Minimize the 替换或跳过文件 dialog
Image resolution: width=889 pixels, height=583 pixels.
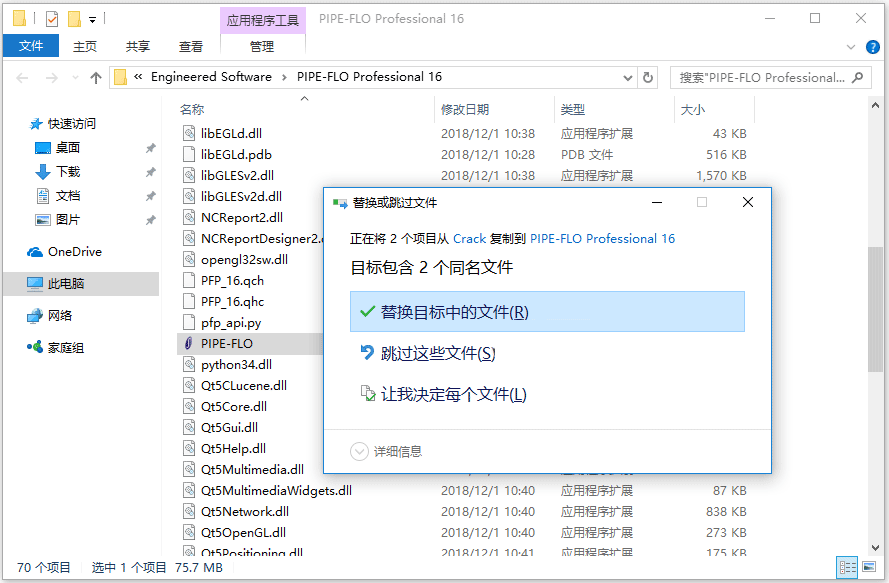pyautogui.click(x=657, y=202)
